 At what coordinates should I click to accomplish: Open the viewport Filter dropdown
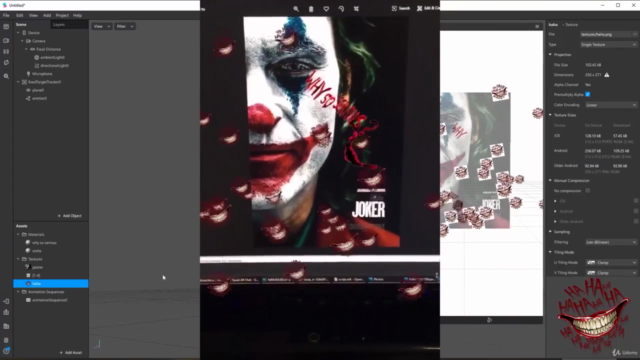tap(125, 26)
